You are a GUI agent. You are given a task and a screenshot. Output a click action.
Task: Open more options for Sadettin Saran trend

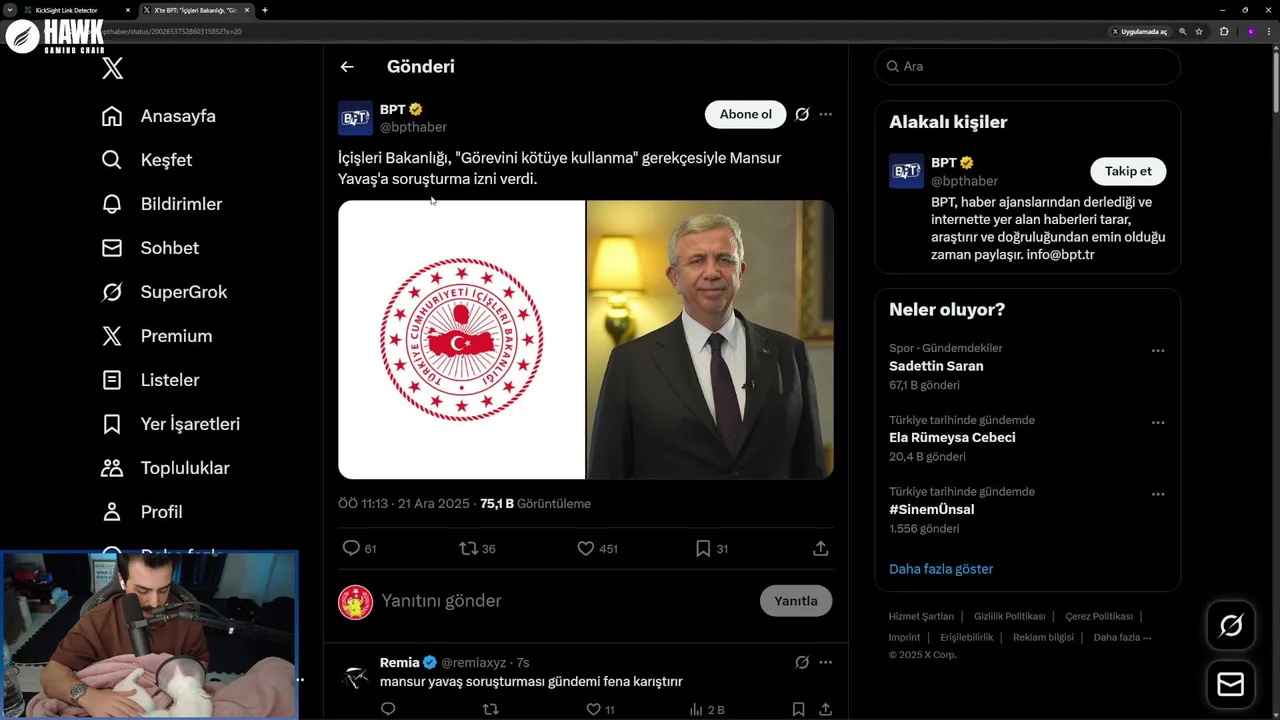1157,351
